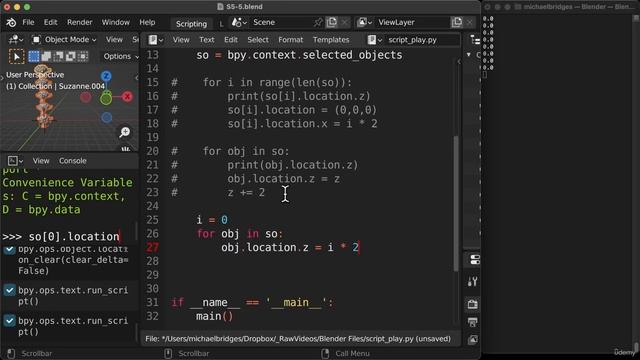Open the view layer browse dropdown

click(x=364, y=22)
